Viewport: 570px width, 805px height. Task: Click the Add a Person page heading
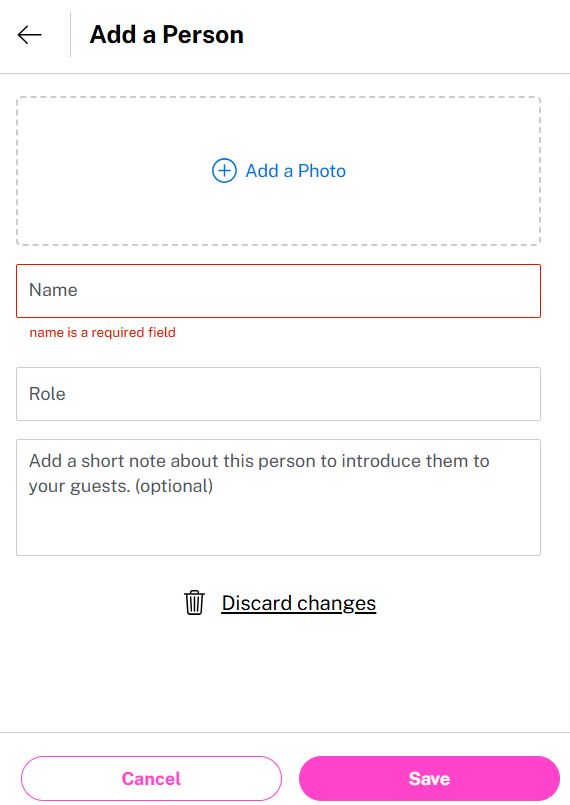pyautogui.click(x=166, y=35)
